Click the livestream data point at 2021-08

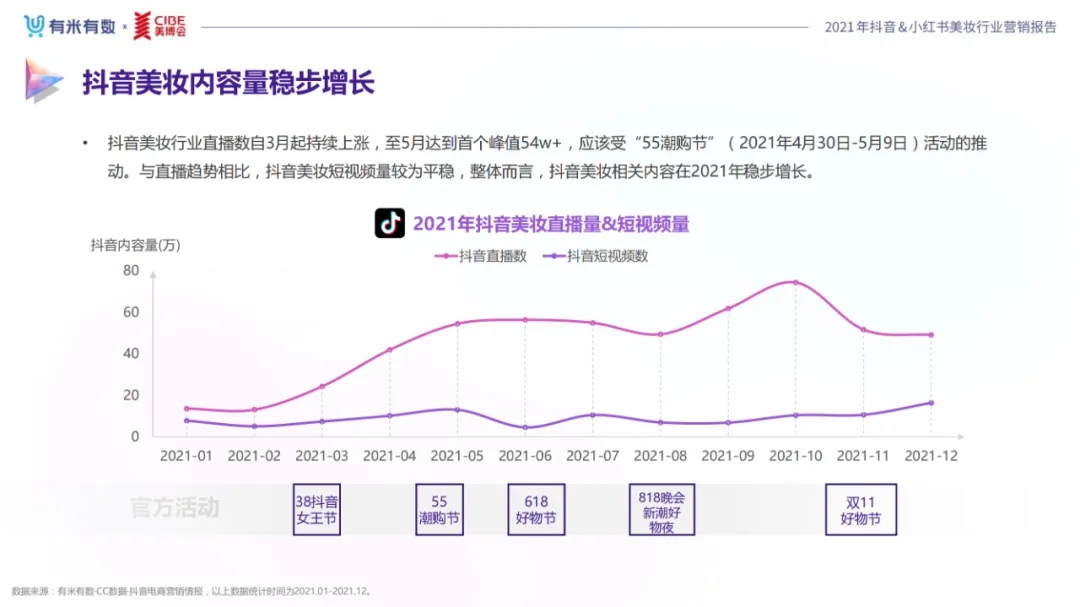click(660, 335)
